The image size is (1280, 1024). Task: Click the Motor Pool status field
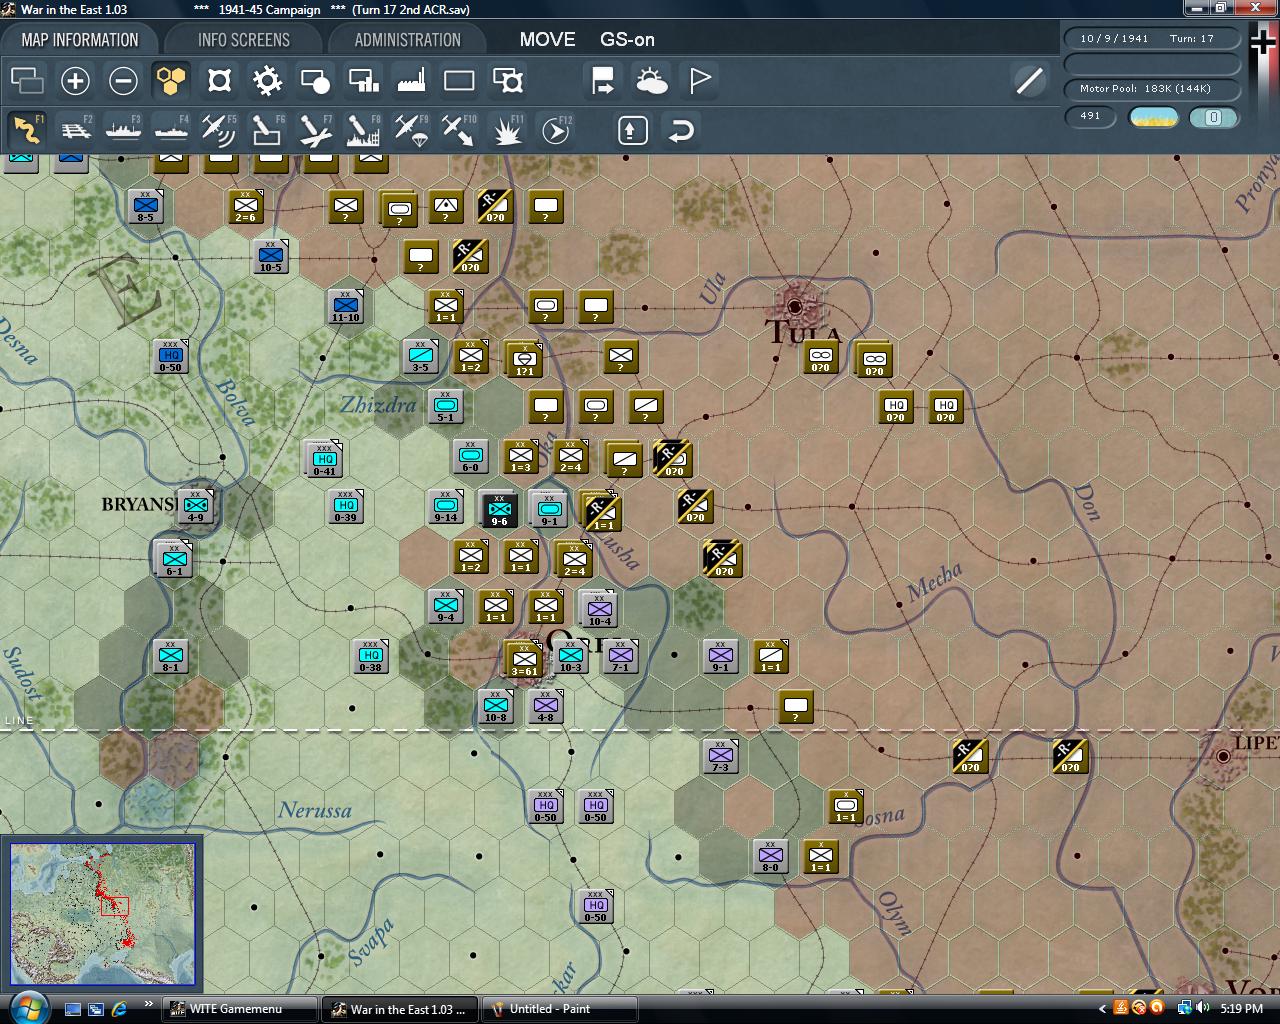coord(1151,89)
